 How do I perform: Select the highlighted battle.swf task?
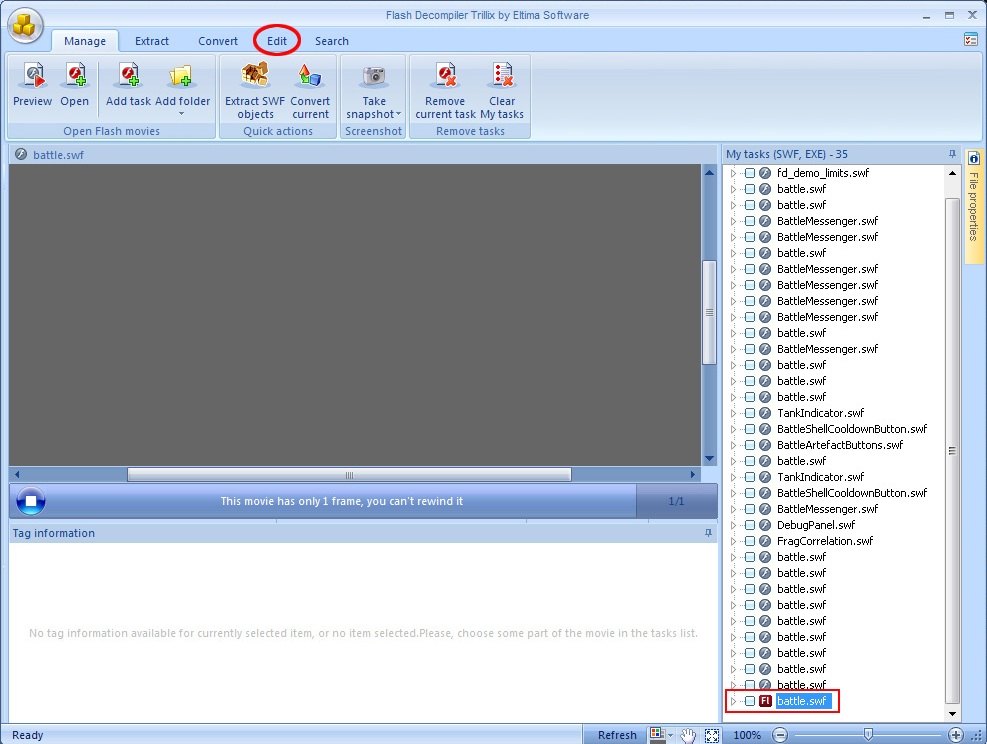[803, 701]
